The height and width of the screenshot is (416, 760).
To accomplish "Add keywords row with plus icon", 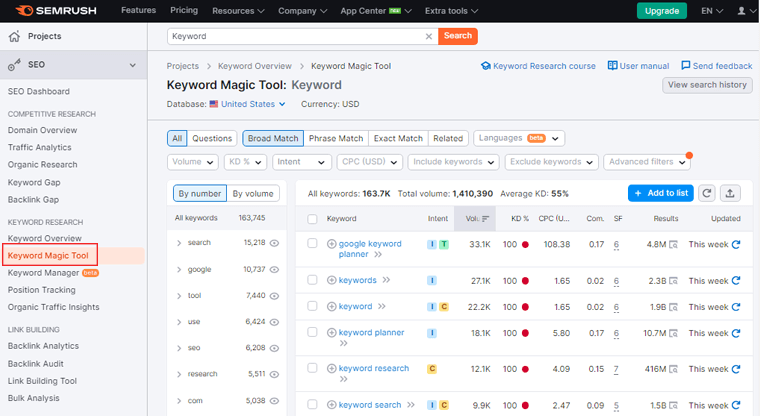I will click(332, 280).
